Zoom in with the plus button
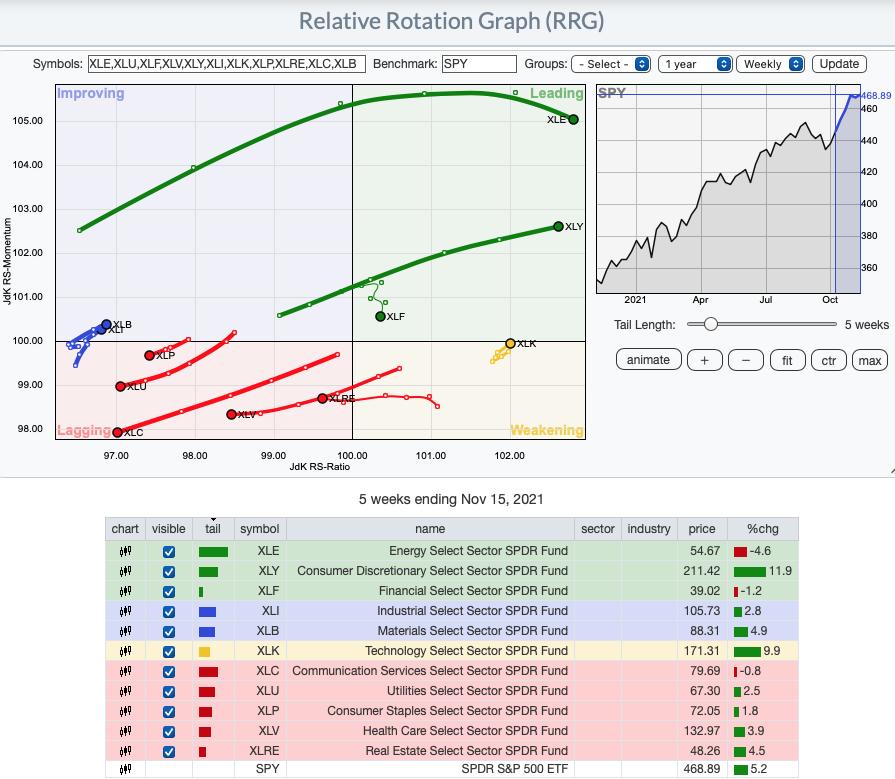This screenshot has height=779, width=895. pos(704,360)
